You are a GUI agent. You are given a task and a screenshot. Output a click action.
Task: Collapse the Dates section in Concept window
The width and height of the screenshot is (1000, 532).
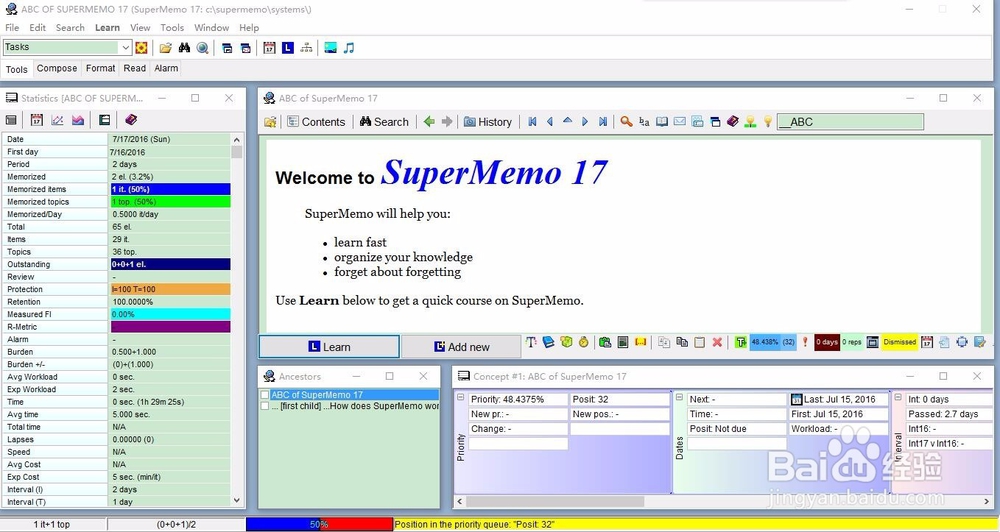(x=679, y=398)
